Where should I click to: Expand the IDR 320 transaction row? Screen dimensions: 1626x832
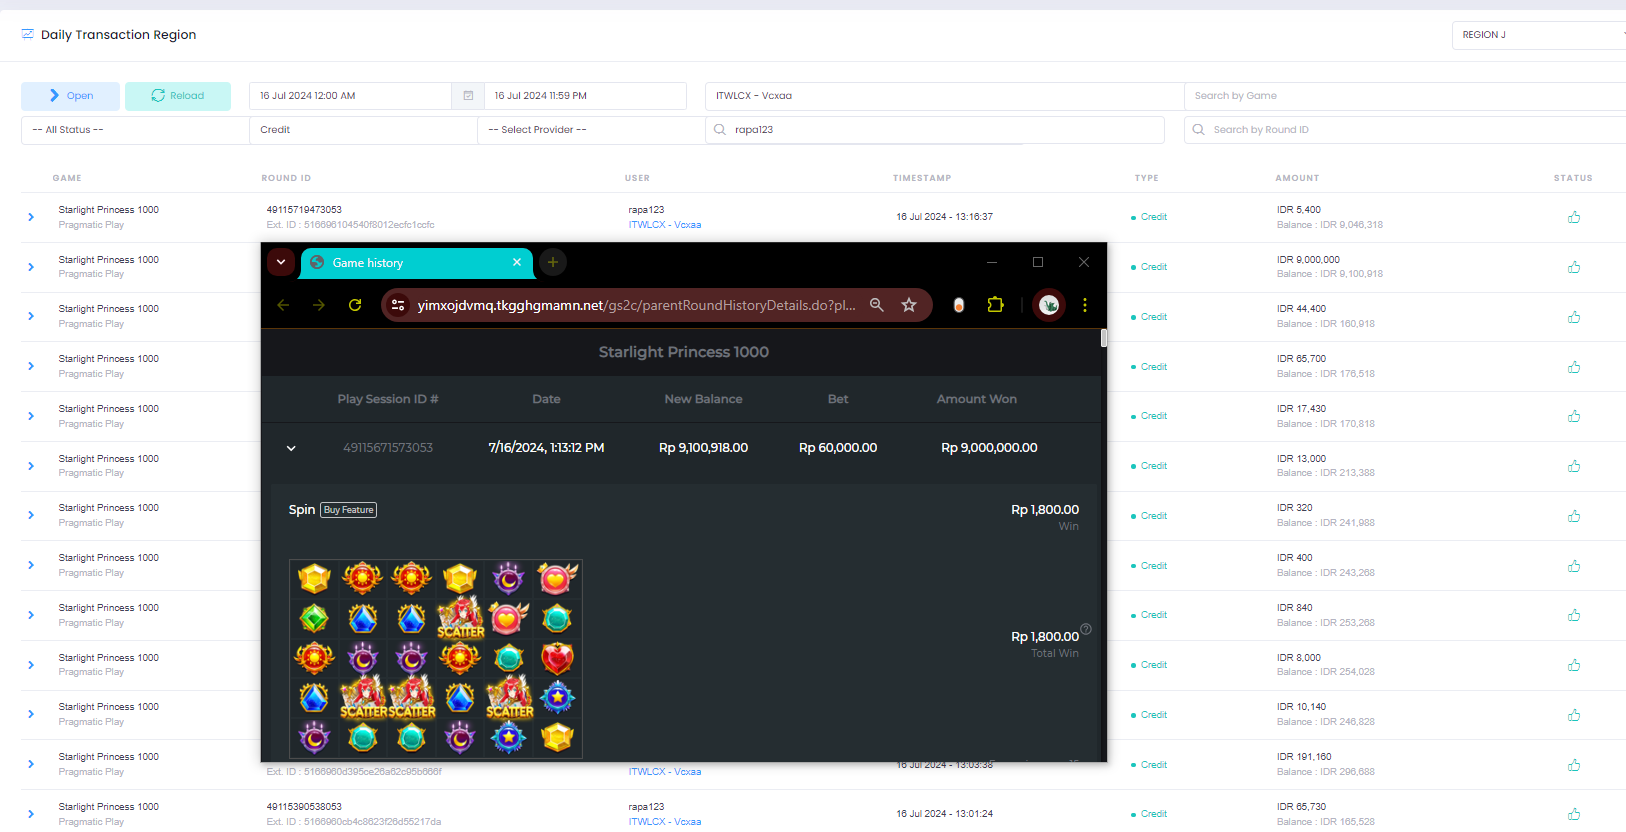pyautogui.click(x=31, y=515)
